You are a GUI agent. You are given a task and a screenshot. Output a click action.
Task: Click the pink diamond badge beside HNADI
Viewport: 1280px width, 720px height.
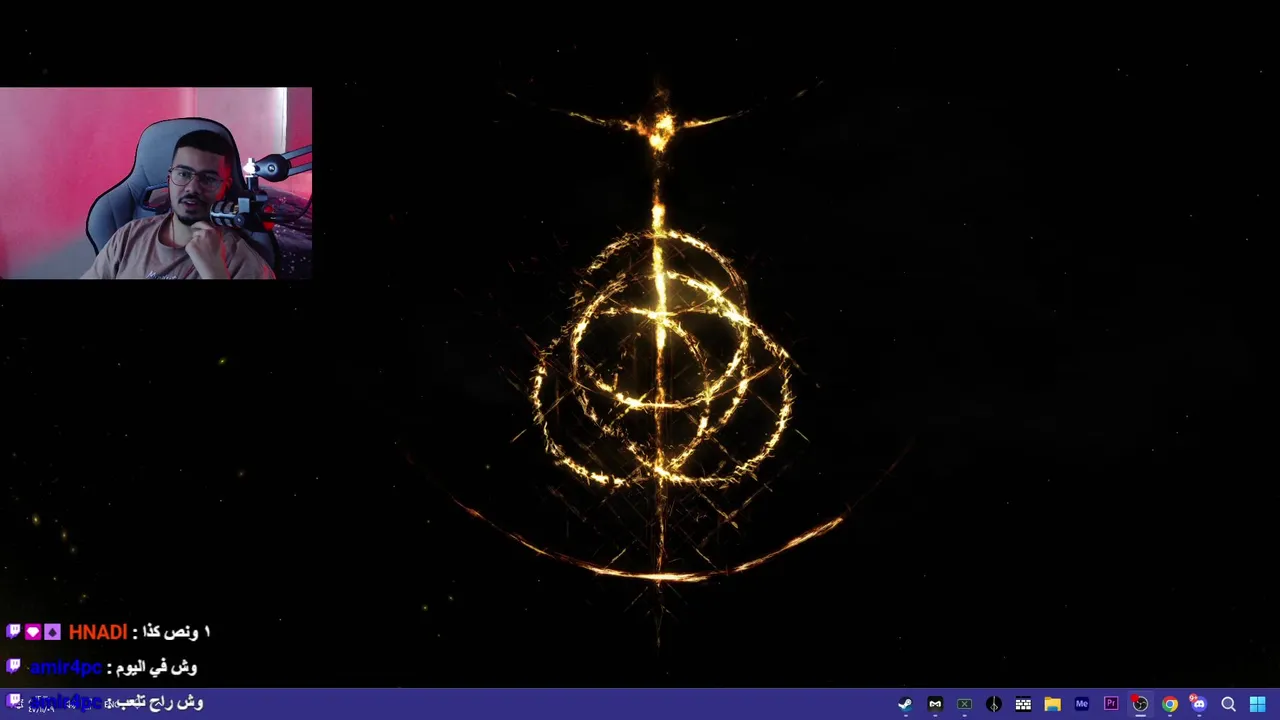33,632
